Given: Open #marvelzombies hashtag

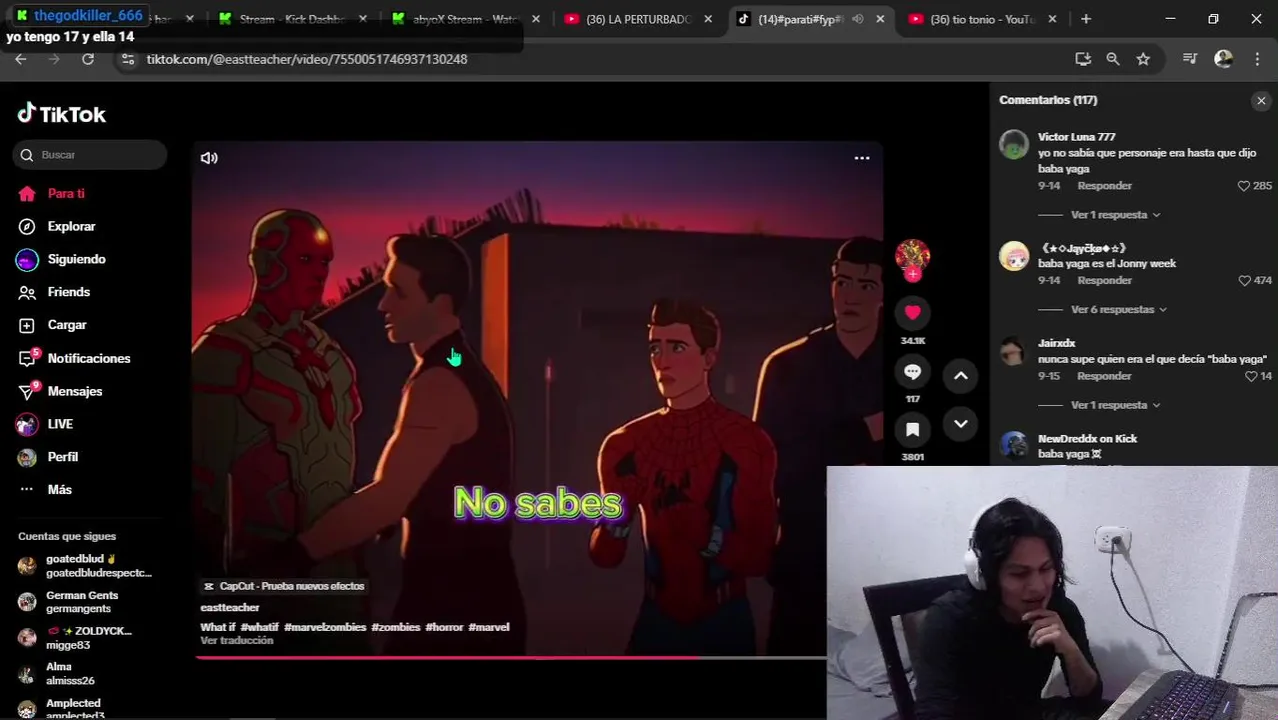Looking at the screenshot, I should pyautogui.click(x=325, y=627).
